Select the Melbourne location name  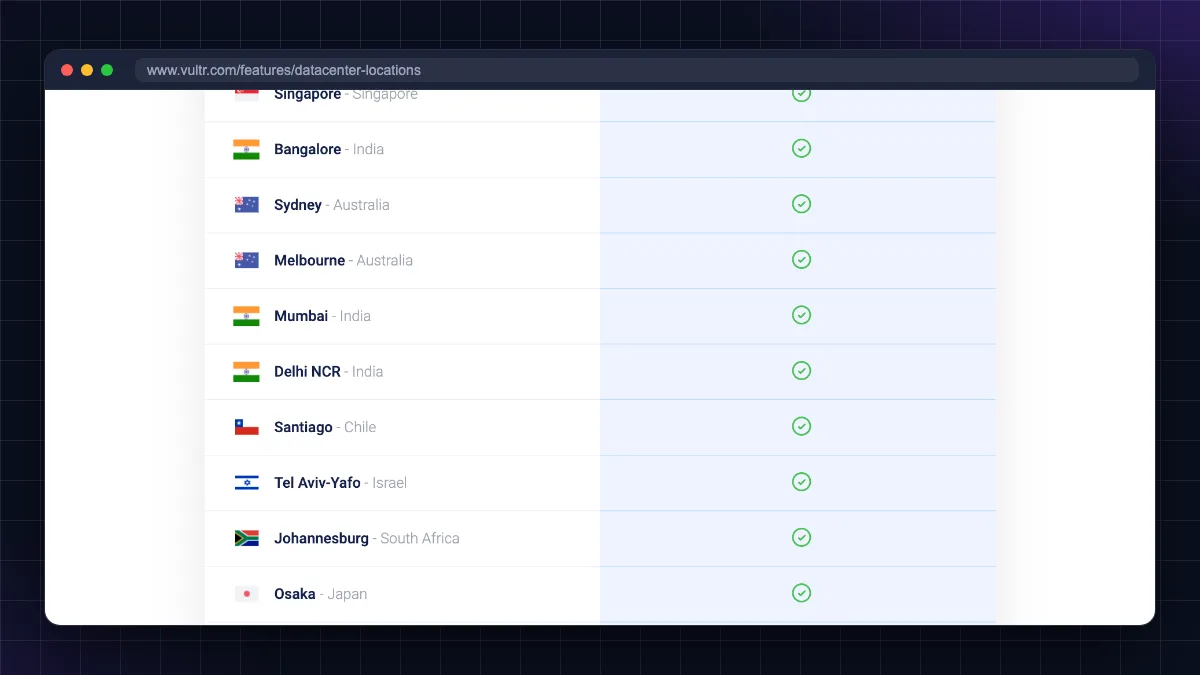310,260
